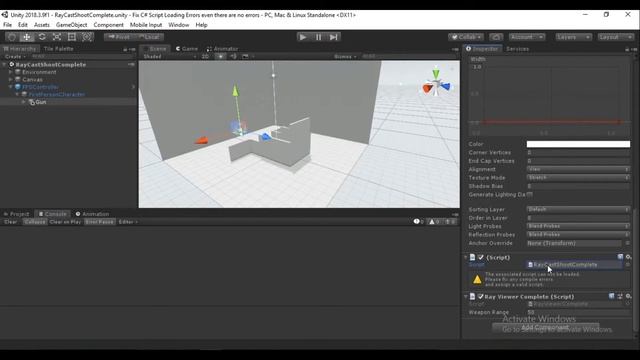This screenshot has height=360, width=640.
Task: Open the Reflection Probes dropdown
Action: [x=578, y=234]
